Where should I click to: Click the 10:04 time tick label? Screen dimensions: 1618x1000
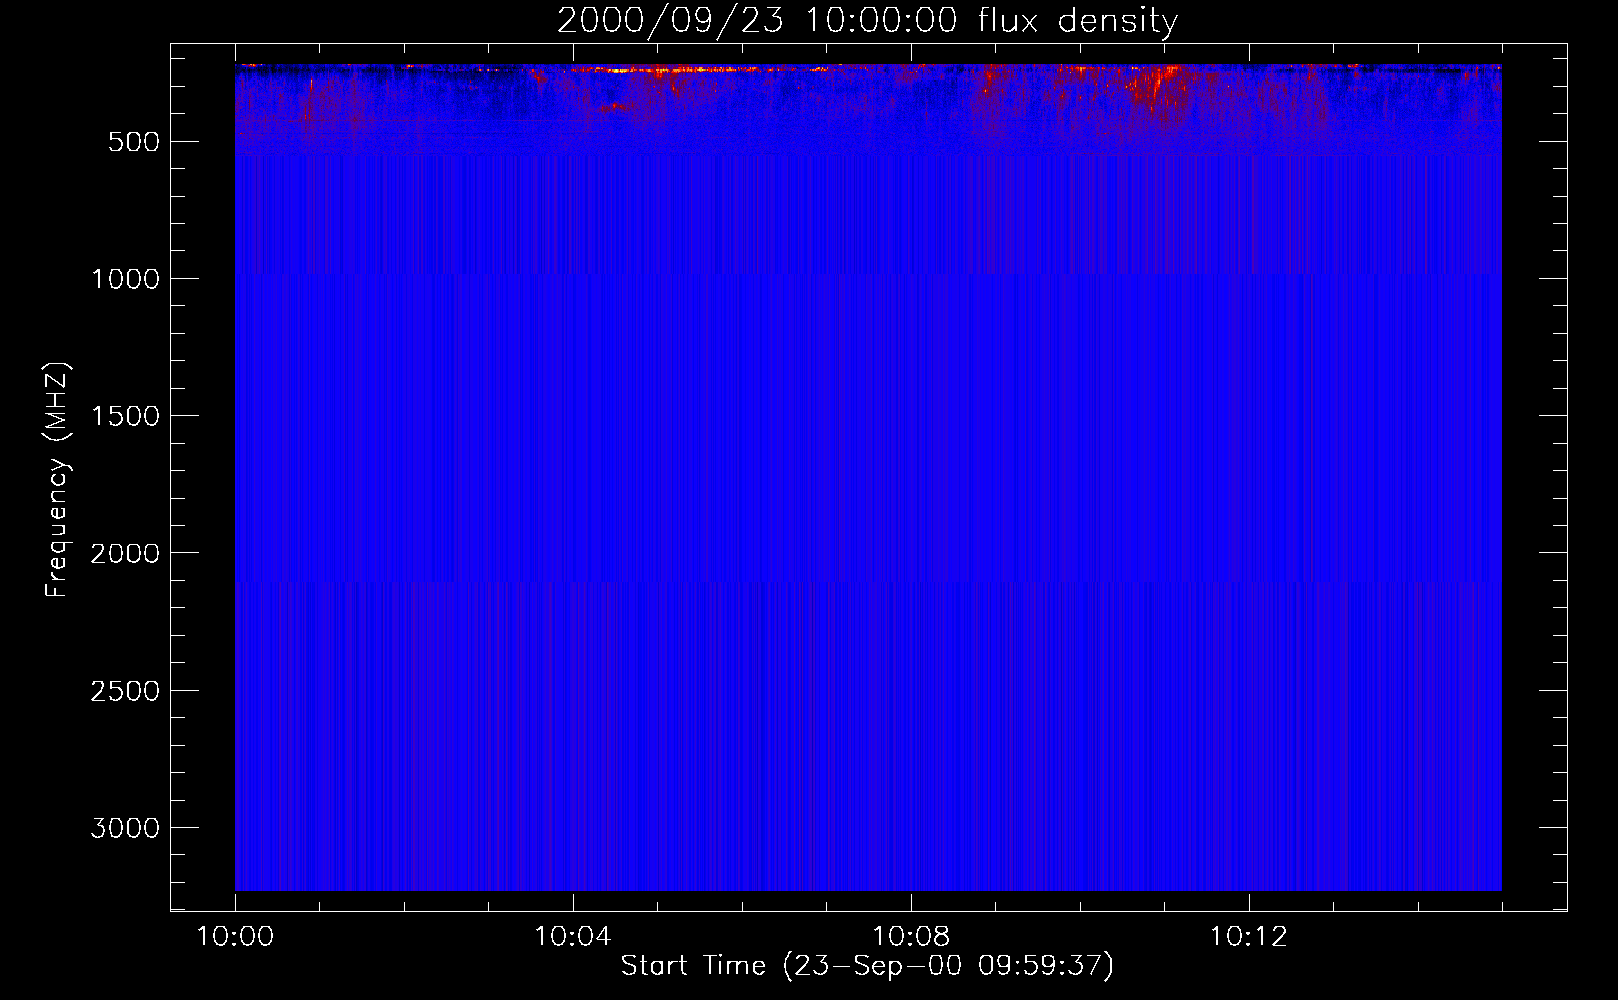573,937
